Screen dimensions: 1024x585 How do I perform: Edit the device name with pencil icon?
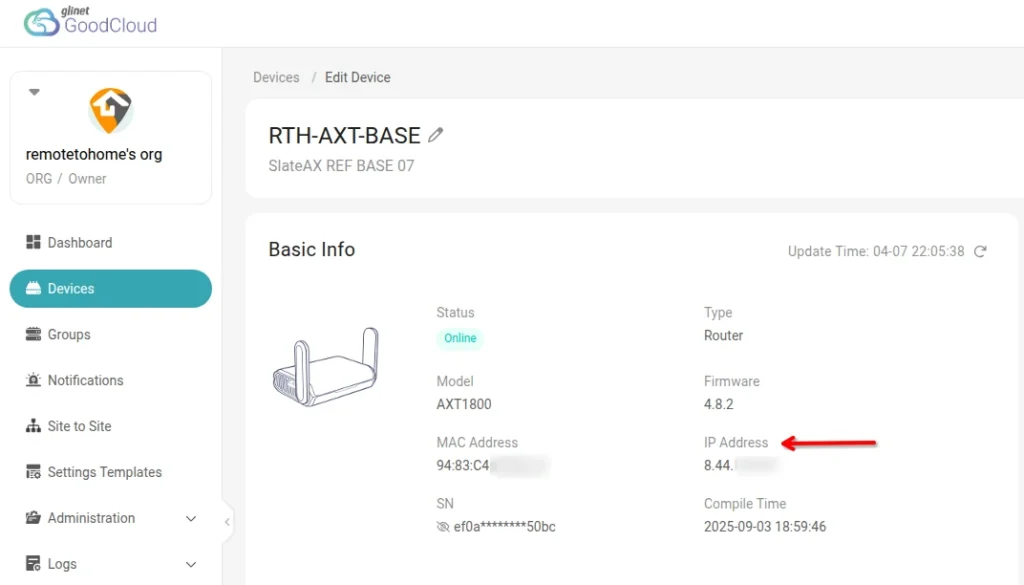[436, 135]
